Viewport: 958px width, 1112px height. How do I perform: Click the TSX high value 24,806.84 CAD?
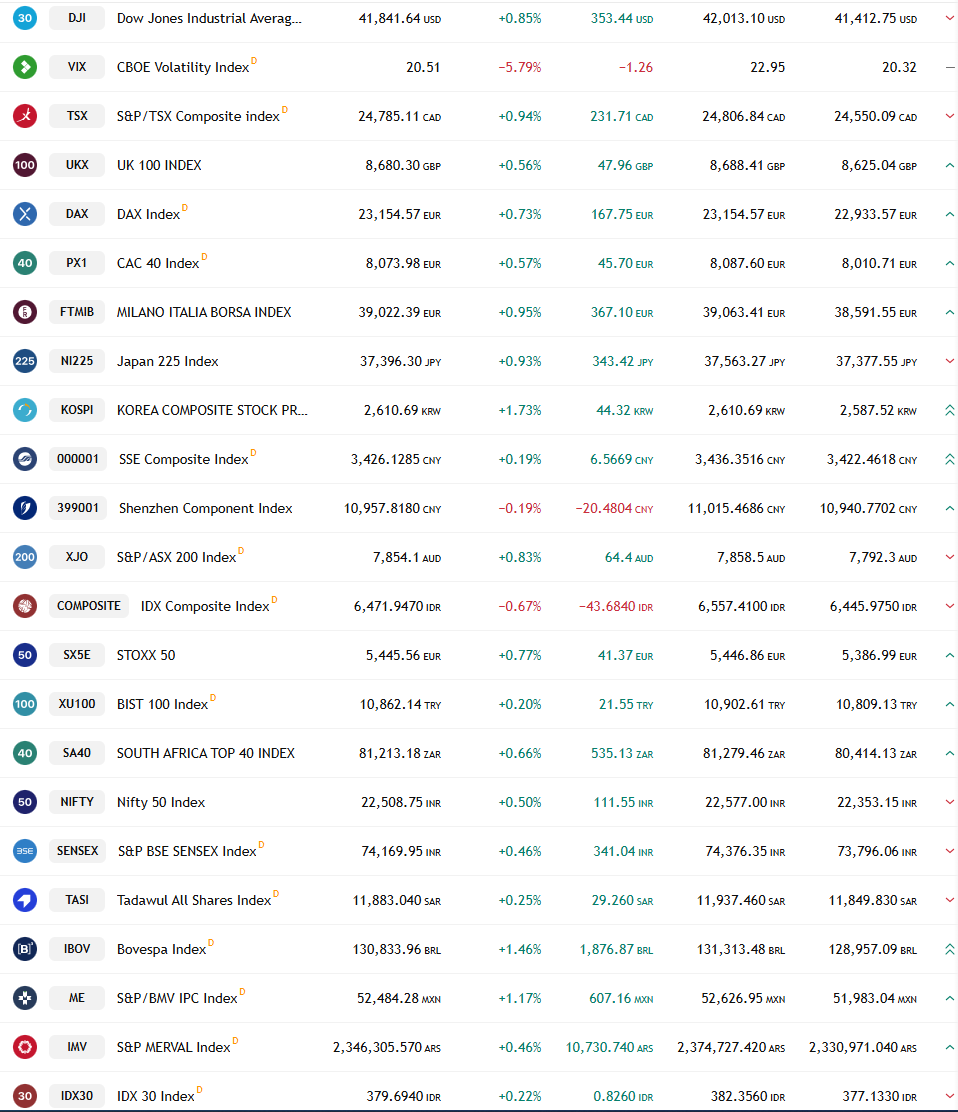[743, 116]
